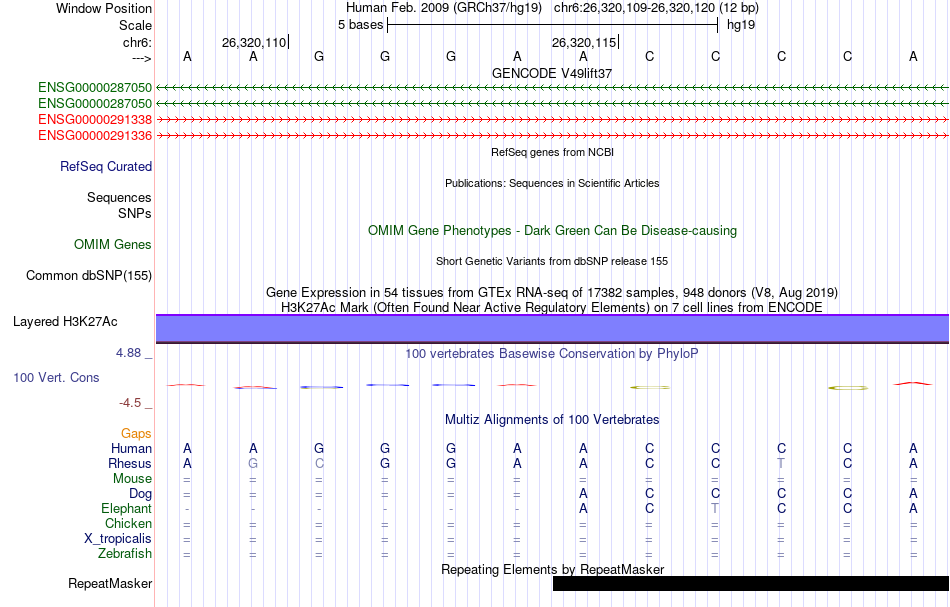Click the SNPs track label
950x607 pixels.
point(135,213)
